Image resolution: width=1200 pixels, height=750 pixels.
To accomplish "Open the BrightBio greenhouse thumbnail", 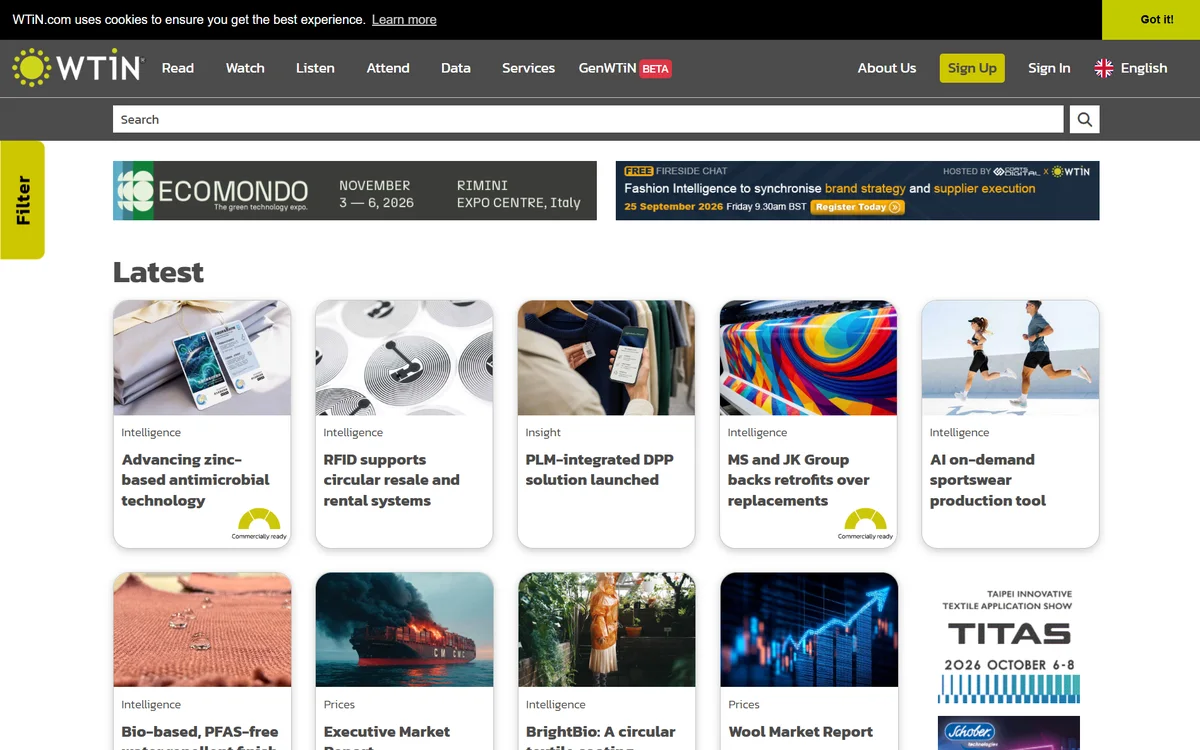I will (x=606, y=630).
